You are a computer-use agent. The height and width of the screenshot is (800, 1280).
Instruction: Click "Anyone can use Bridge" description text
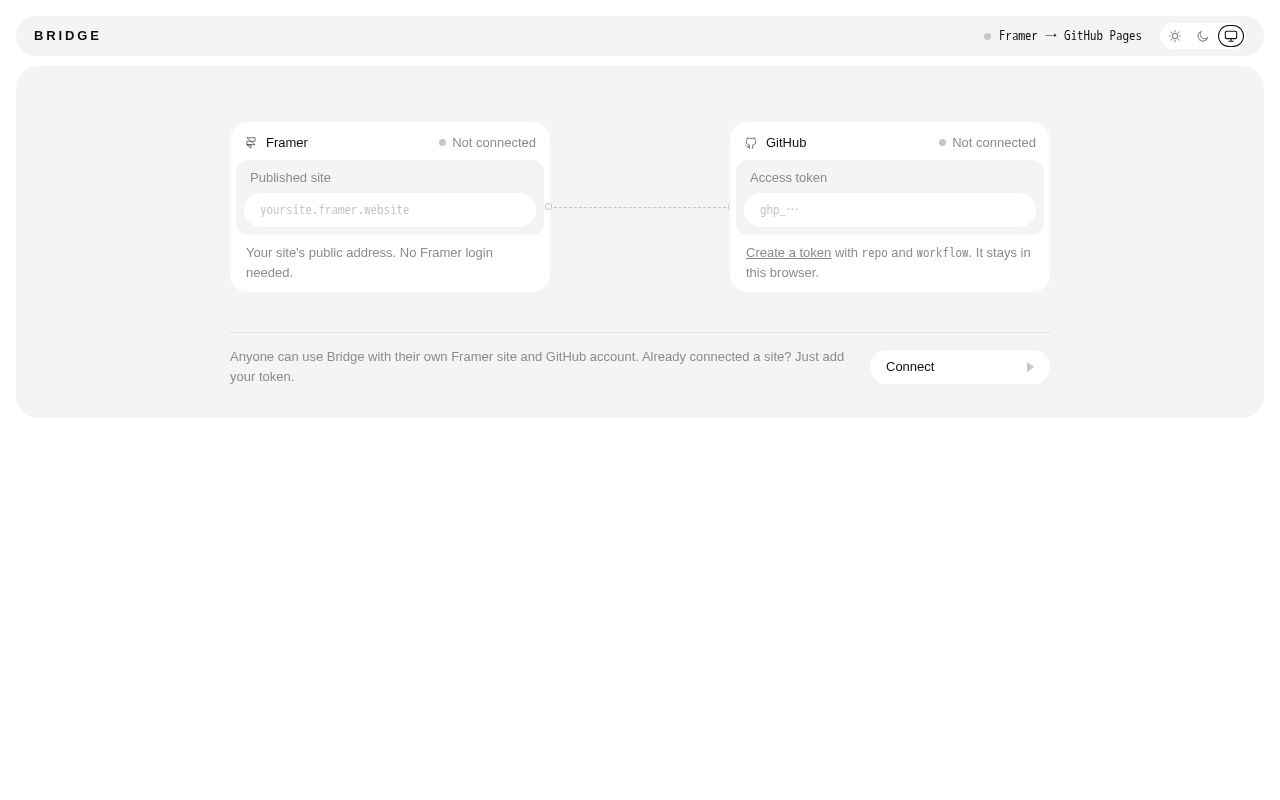[537, 367]
